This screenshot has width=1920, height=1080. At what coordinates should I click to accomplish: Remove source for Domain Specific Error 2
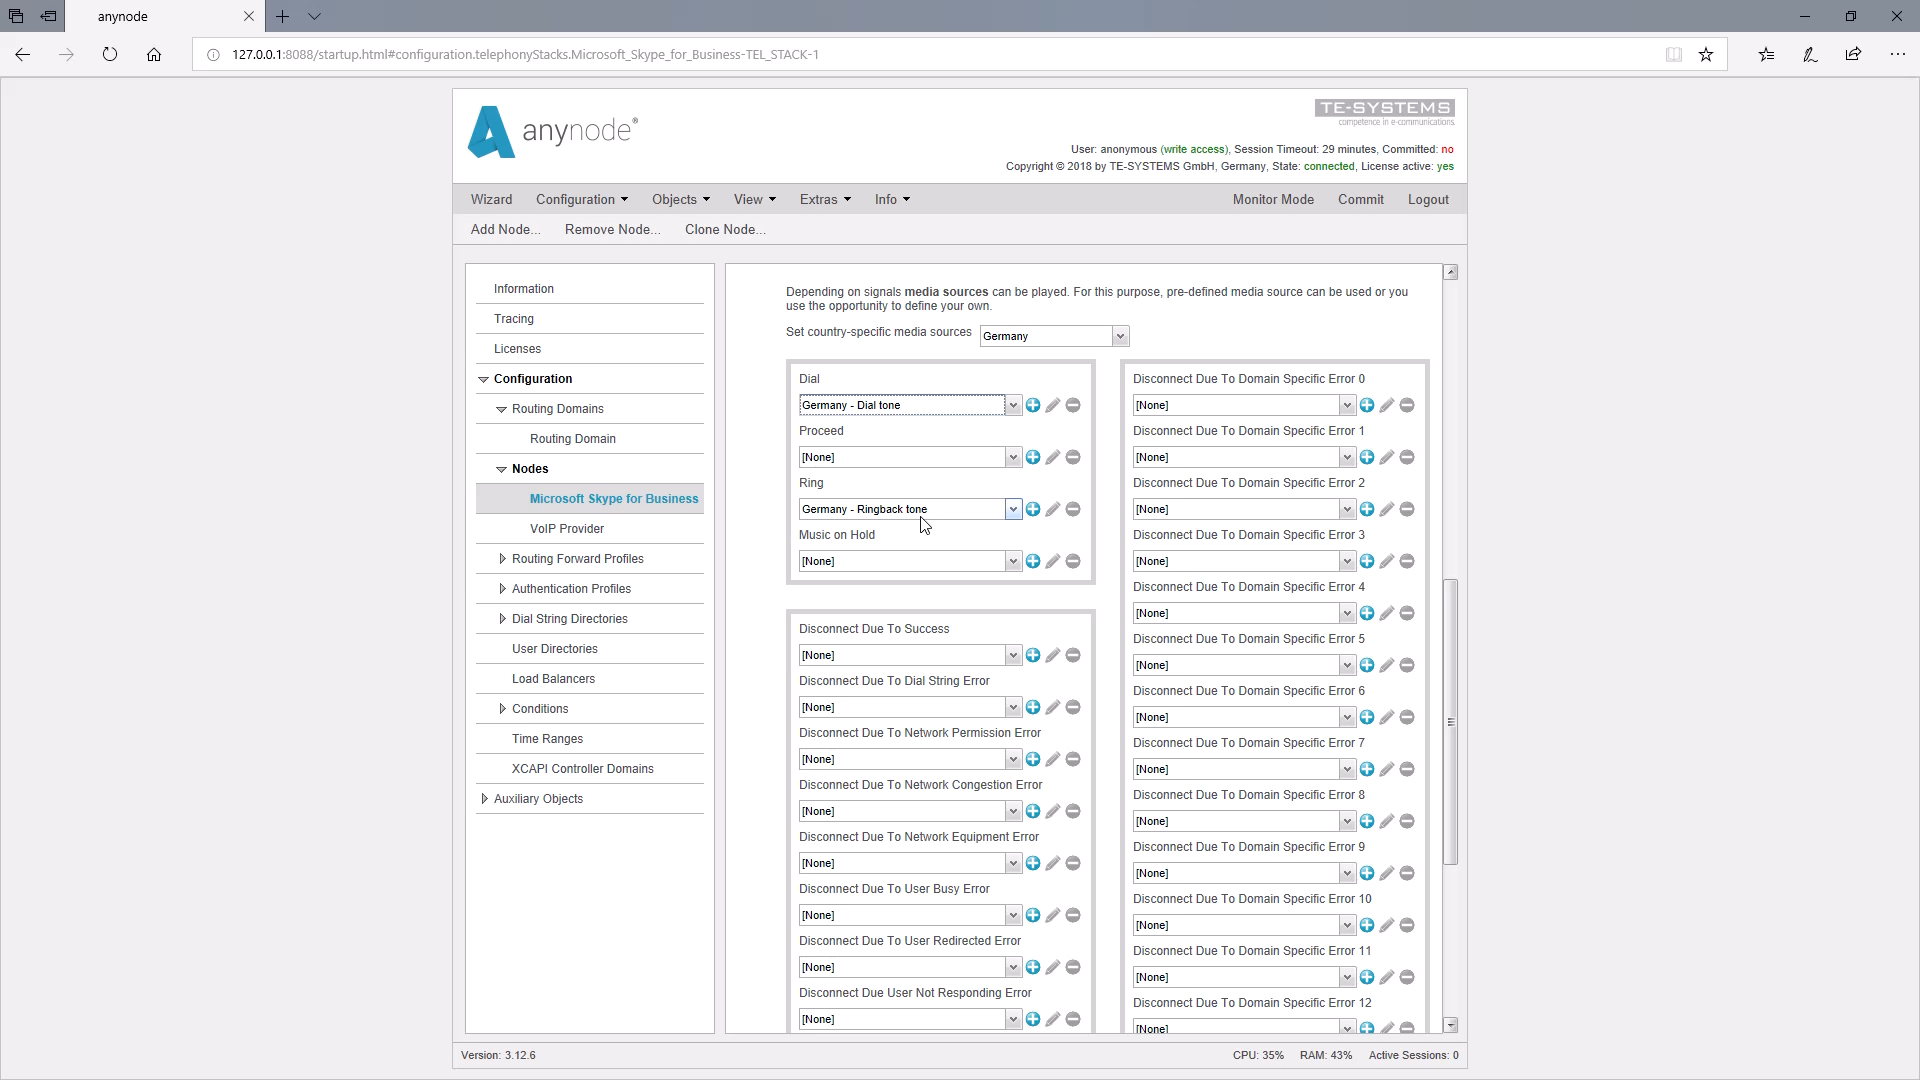1407,509
